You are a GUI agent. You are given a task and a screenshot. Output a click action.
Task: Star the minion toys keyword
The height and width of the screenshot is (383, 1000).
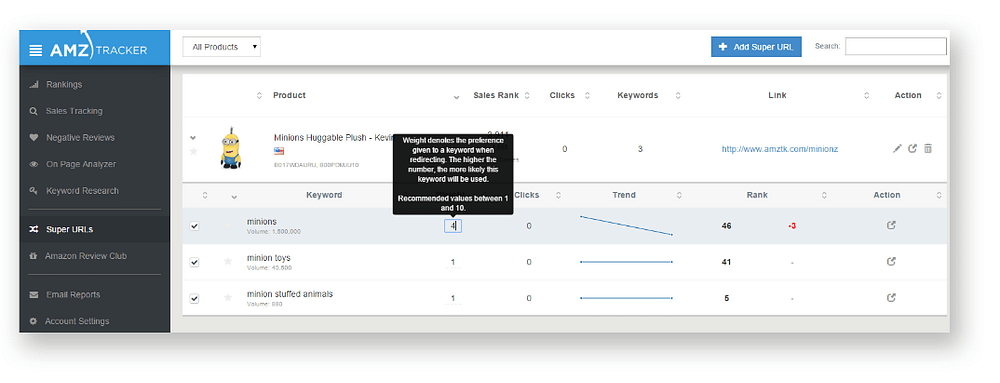point(228,261)
